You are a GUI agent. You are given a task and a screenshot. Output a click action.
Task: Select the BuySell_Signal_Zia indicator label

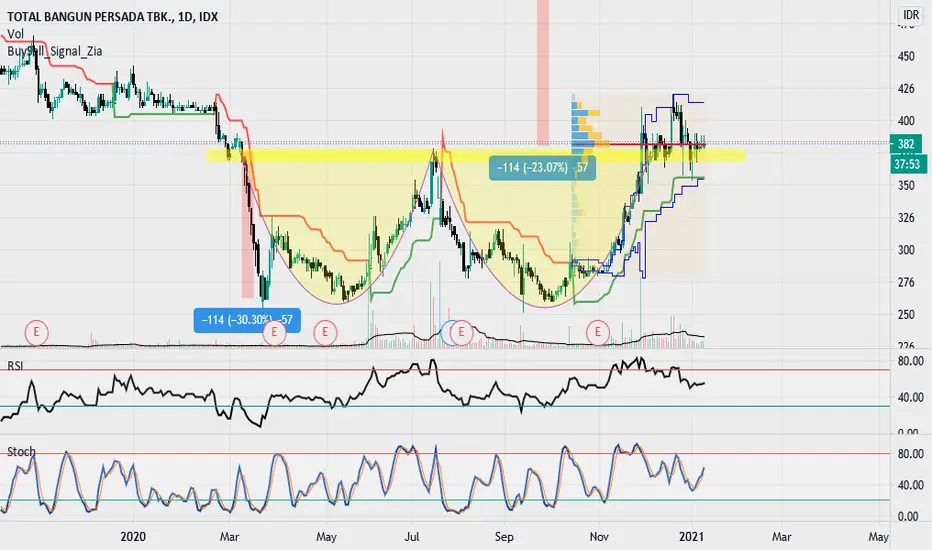click(x=55, y=51)
